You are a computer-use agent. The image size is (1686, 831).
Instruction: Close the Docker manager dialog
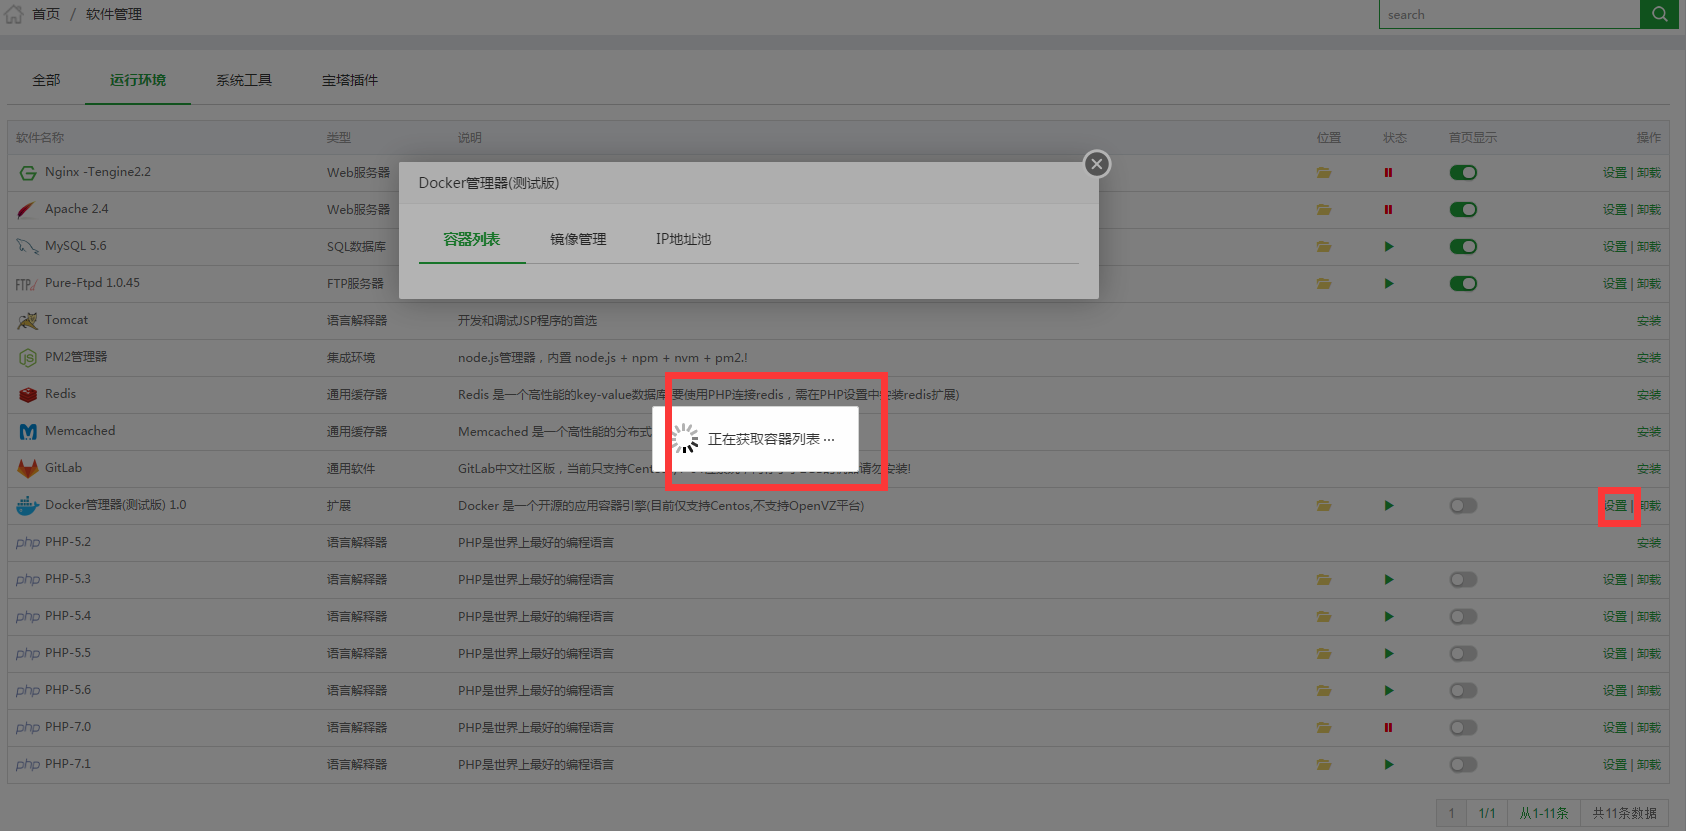1097,164
